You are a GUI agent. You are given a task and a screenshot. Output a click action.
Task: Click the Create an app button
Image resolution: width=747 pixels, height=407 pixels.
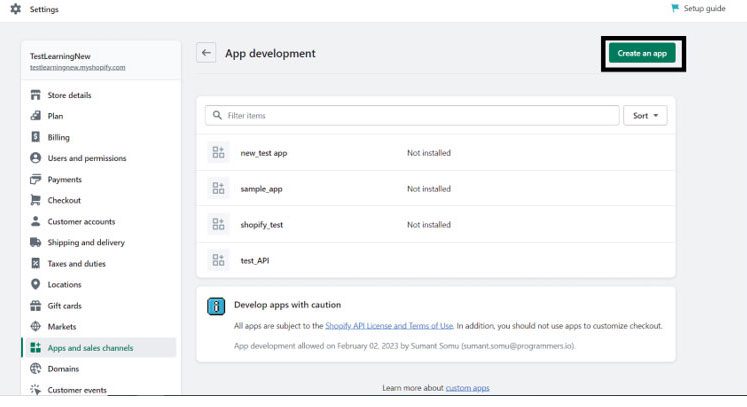click(642, 53)
